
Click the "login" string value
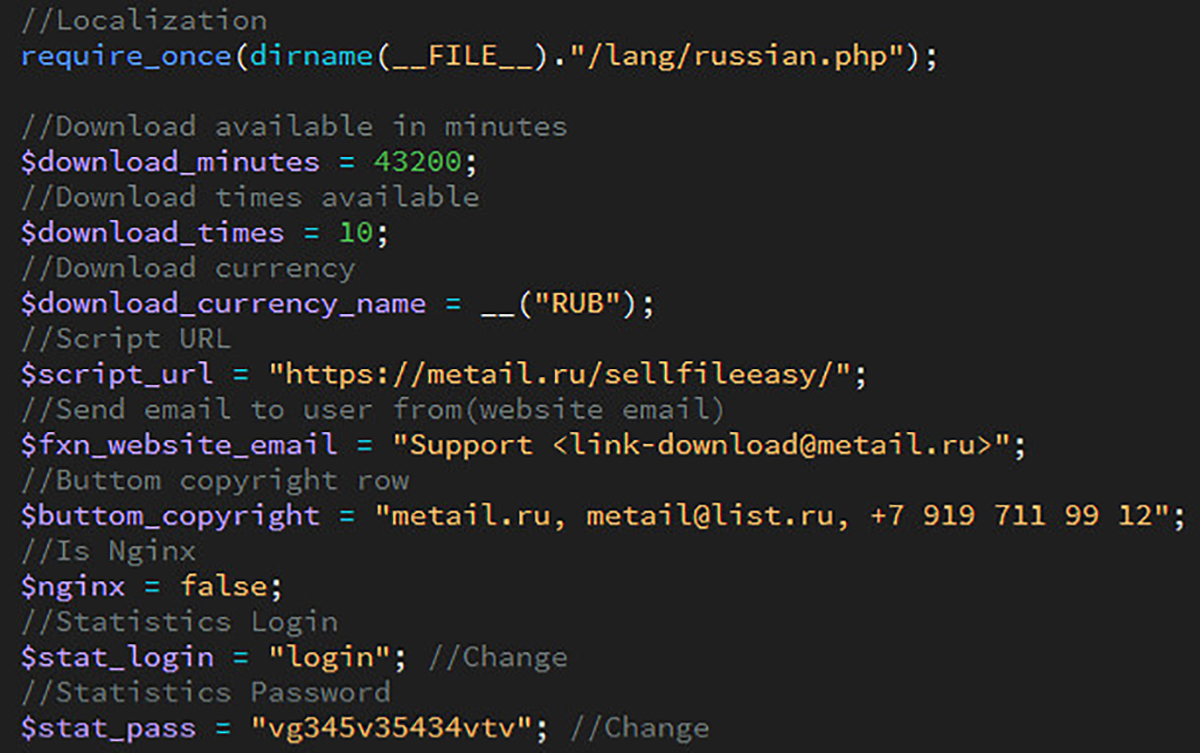pyautogui.click(x=330, y=658)
